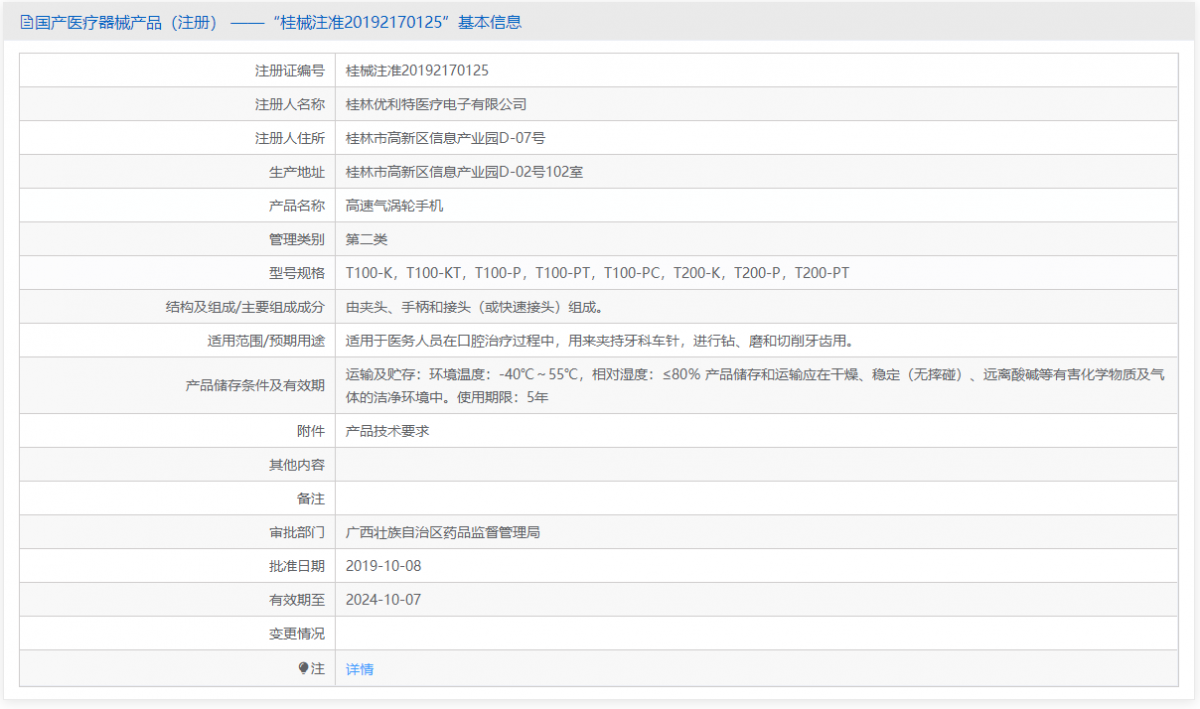Click the page title 国产医疗器械产品(注册) 基本信息

pyautogui.click(x=278, y=22)
